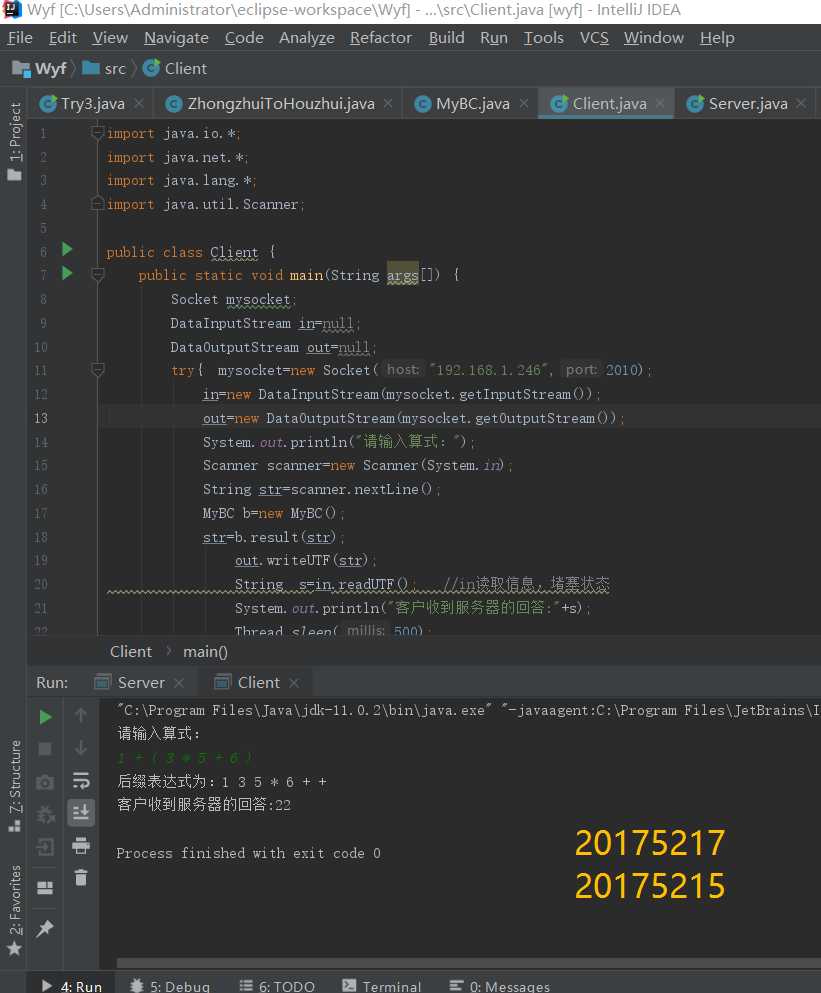
Task: Open the 6: TODO tool window
Action: point(277,986)
